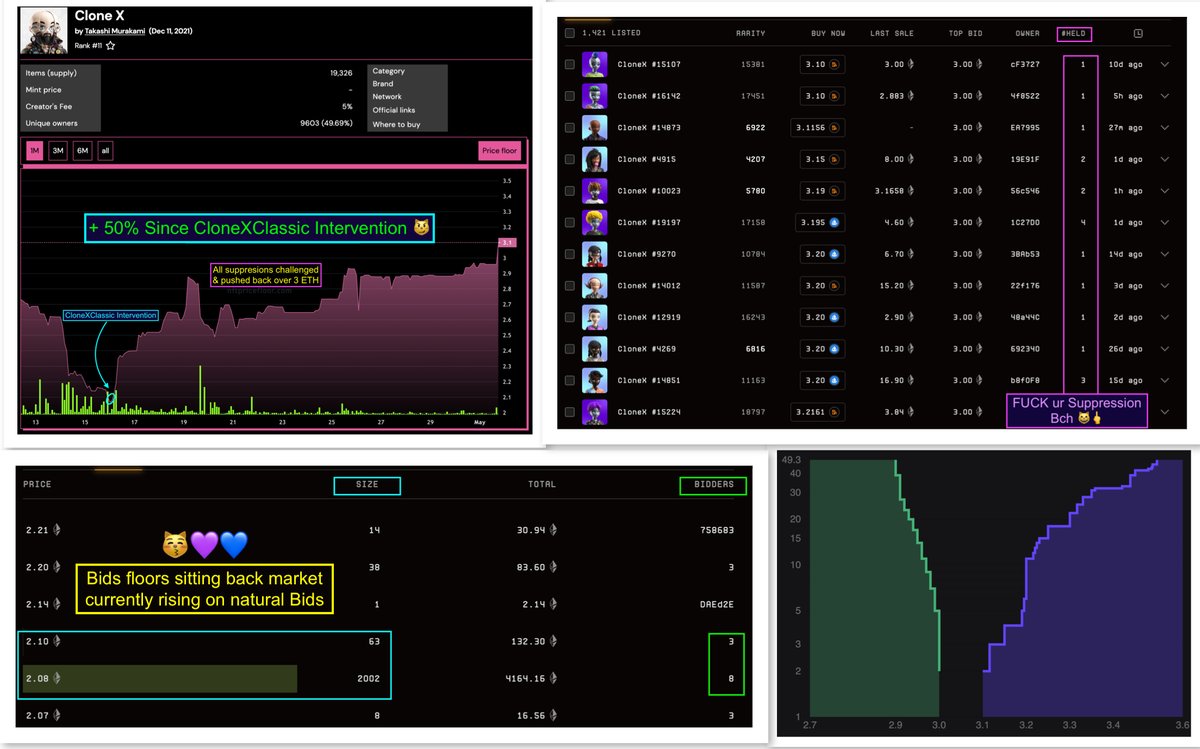Switch chart range to 6M
Screen dimensions: 1200x749
[x=83, y=151]
